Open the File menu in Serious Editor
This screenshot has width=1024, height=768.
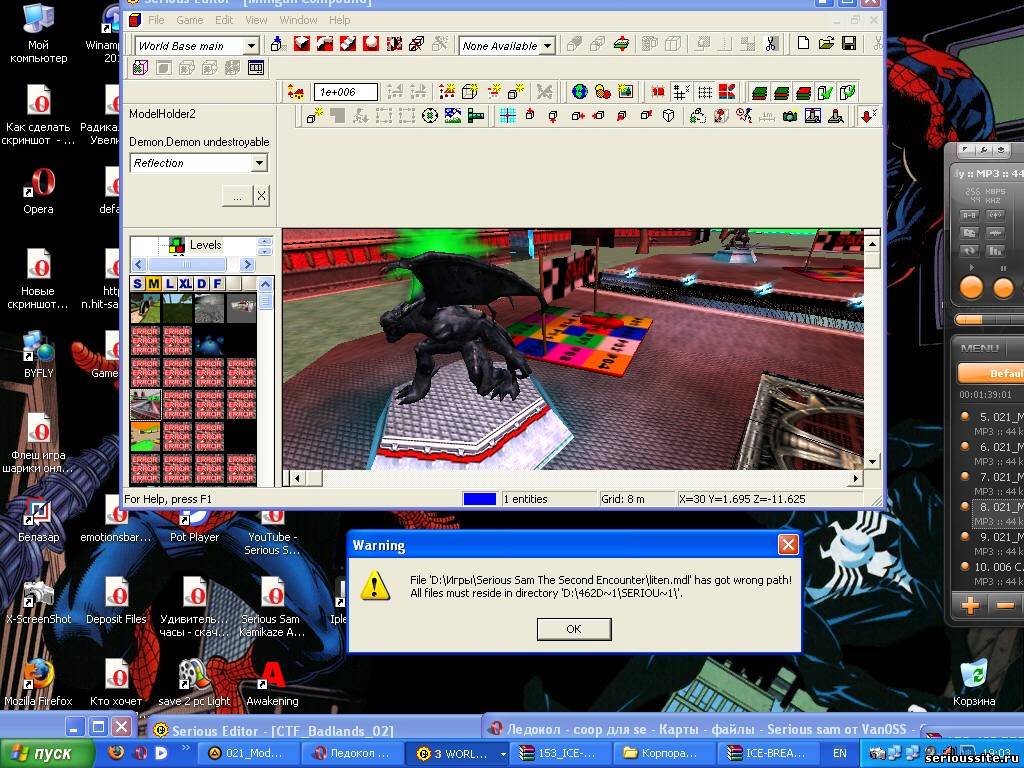tap(156, 20)
